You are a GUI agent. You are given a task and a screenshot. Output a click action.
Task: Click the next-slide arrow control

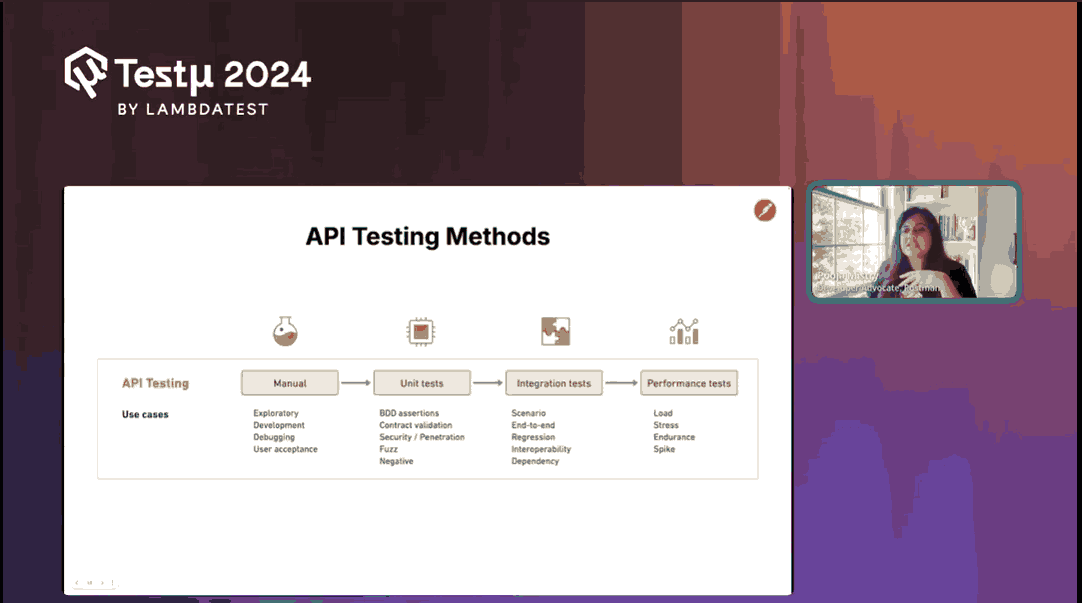pyautogui.click(x=102, y=583)
